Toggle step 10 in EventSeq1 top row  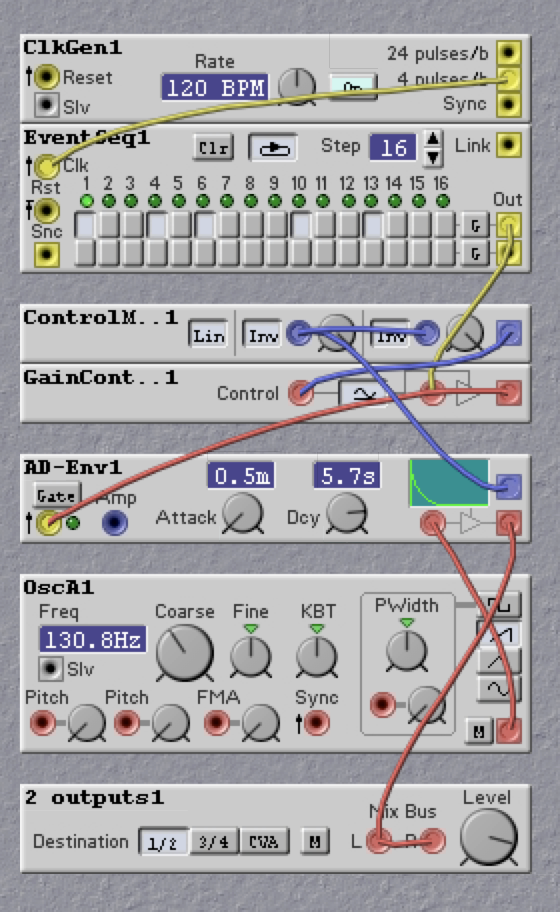coord(300,225)
